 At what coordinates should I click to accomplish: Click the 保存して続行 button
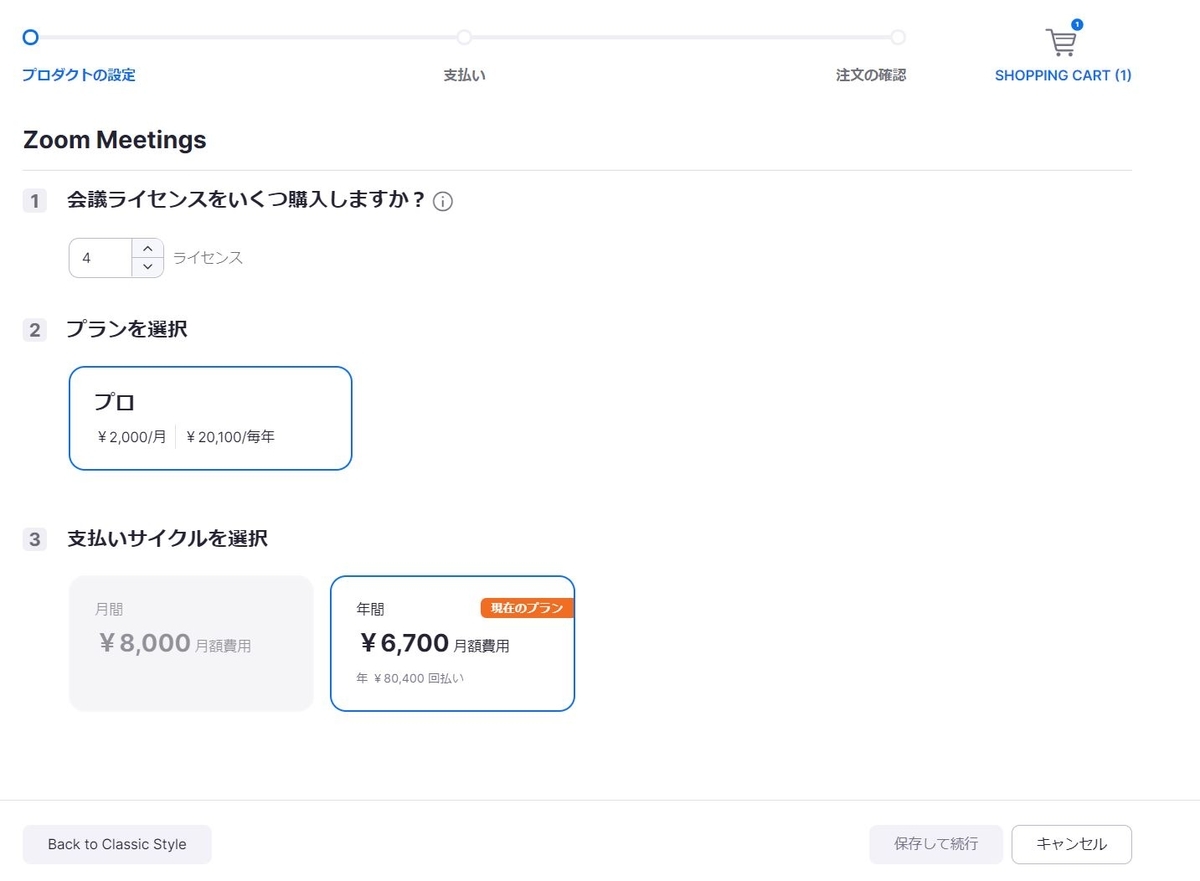coord(936,844)
